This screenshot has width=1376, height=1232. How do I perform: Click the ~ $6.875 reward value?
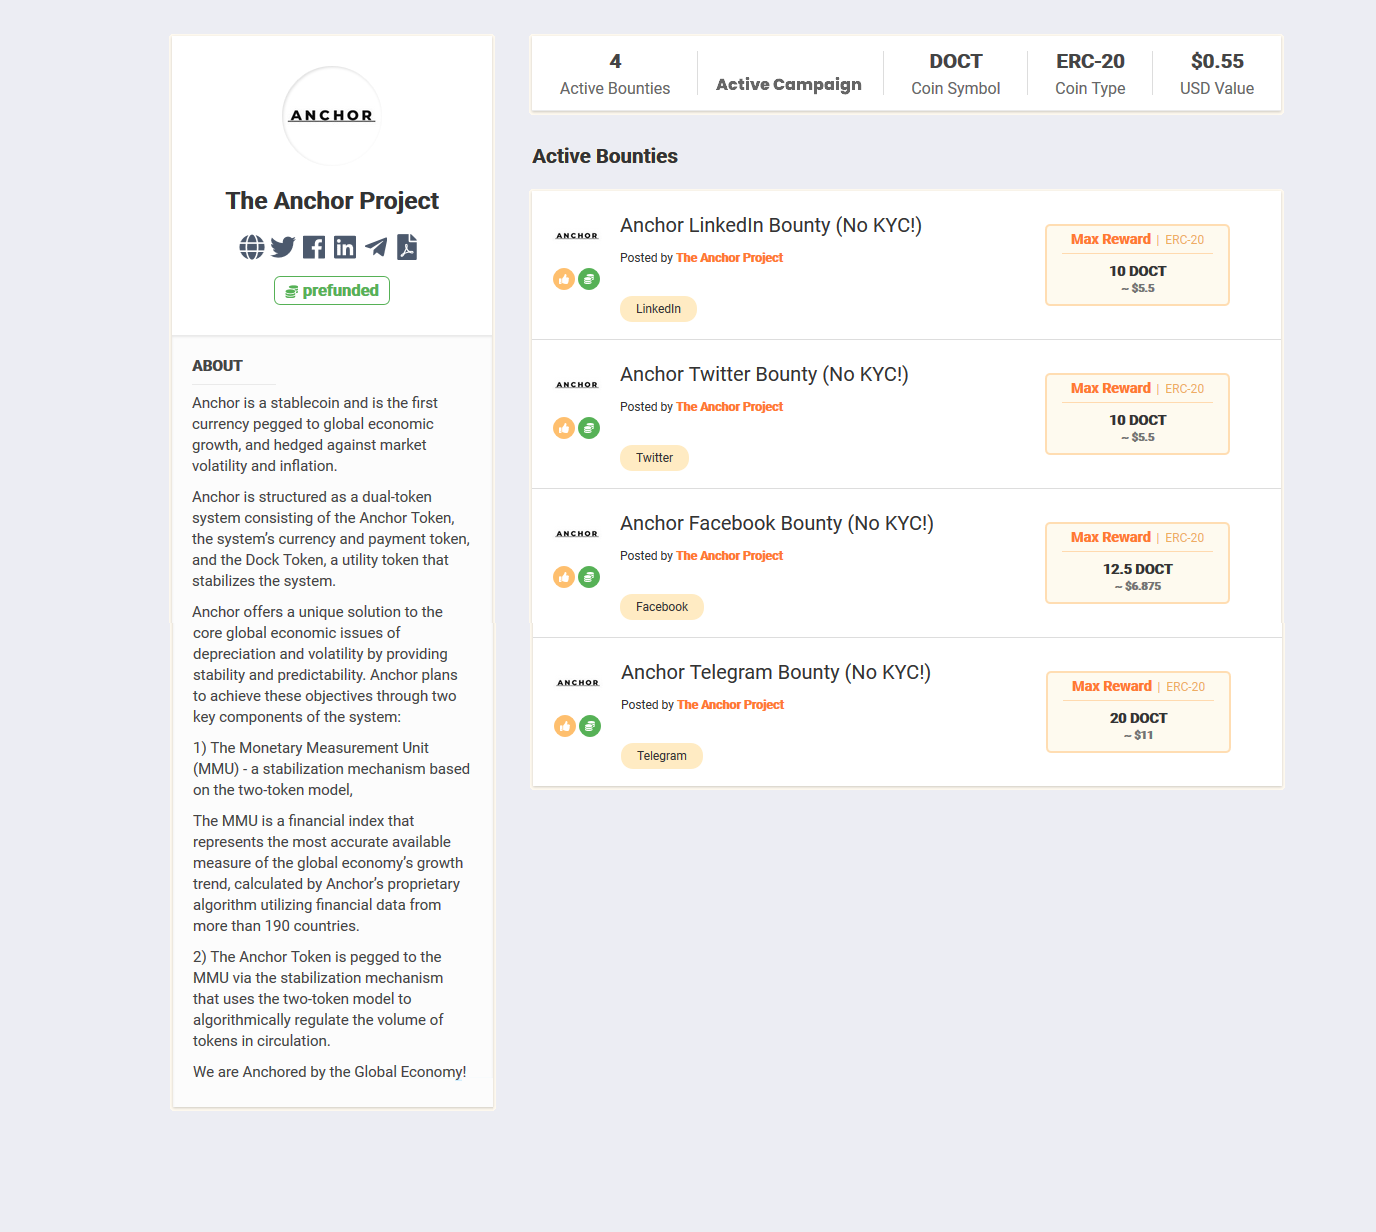click(1138, 586)
